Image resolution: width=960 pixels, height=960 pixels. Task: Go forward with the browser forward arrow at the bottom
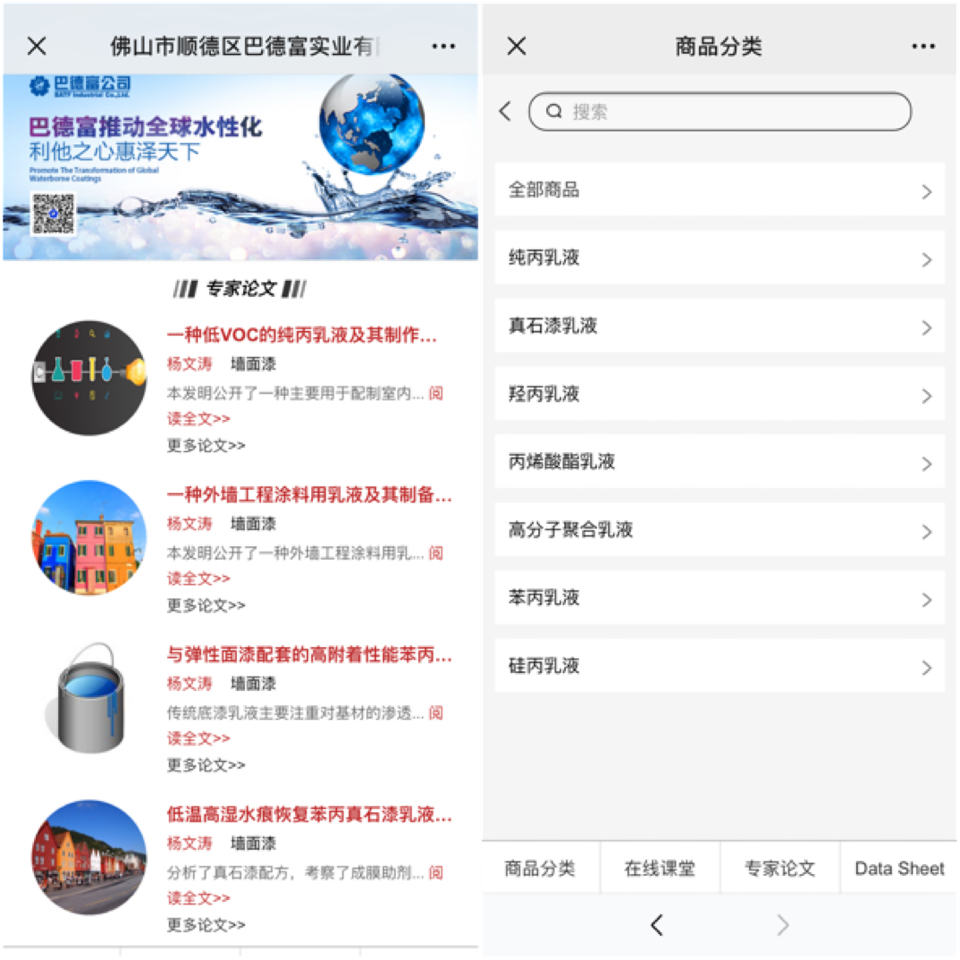coord(782,925)
